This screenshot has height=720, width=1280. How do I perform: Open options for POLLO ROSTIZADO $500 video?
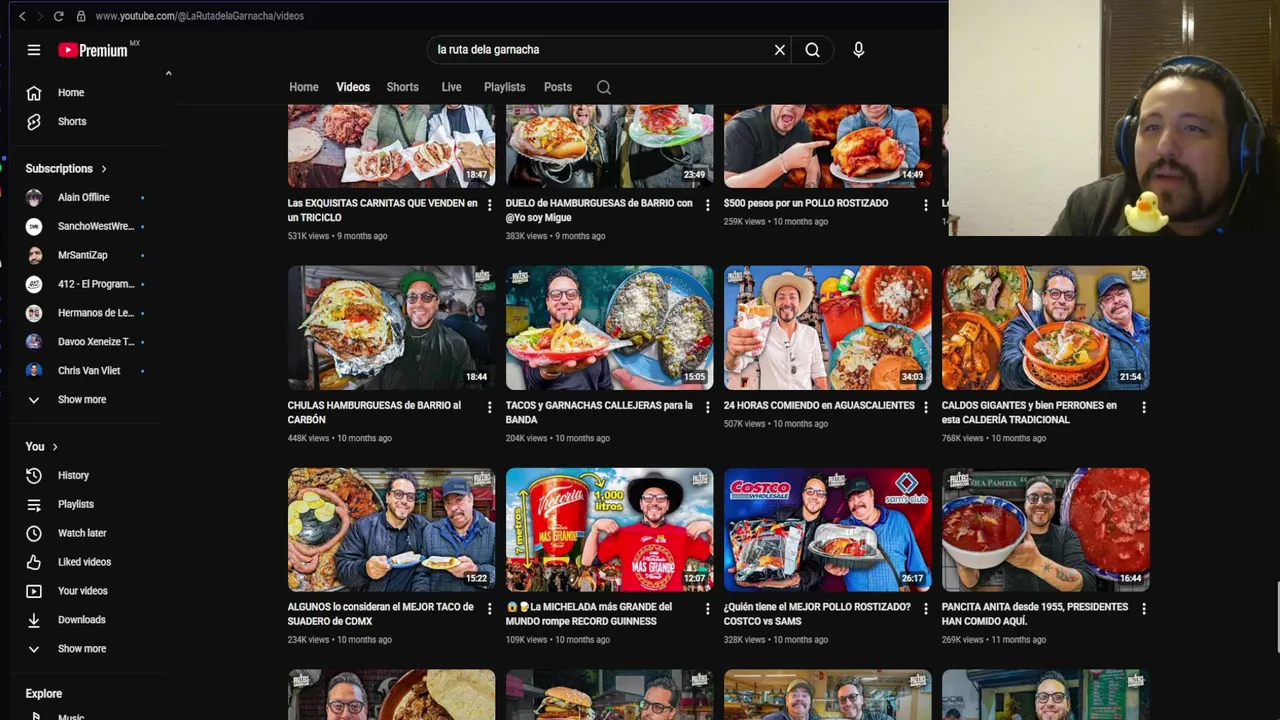coord(925,205)
